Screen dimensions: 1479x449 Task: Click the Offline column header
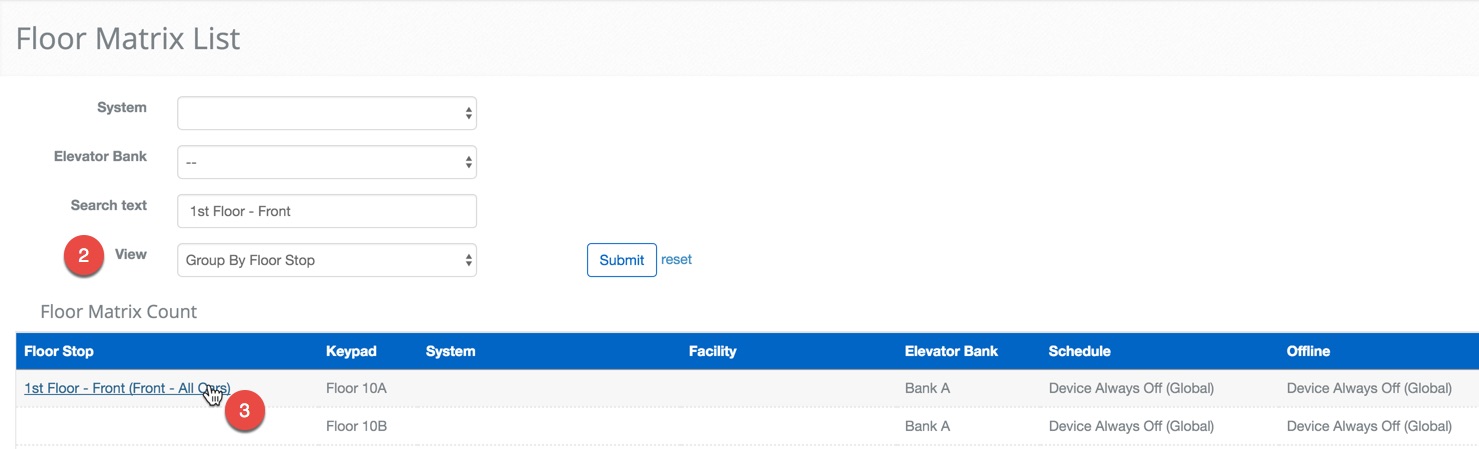tap(1308, 351)
